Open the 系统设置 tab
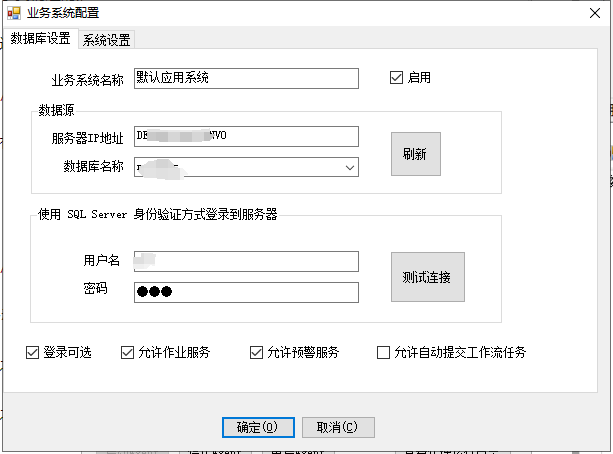Screen dimensions: 613x454 (106, 40)
